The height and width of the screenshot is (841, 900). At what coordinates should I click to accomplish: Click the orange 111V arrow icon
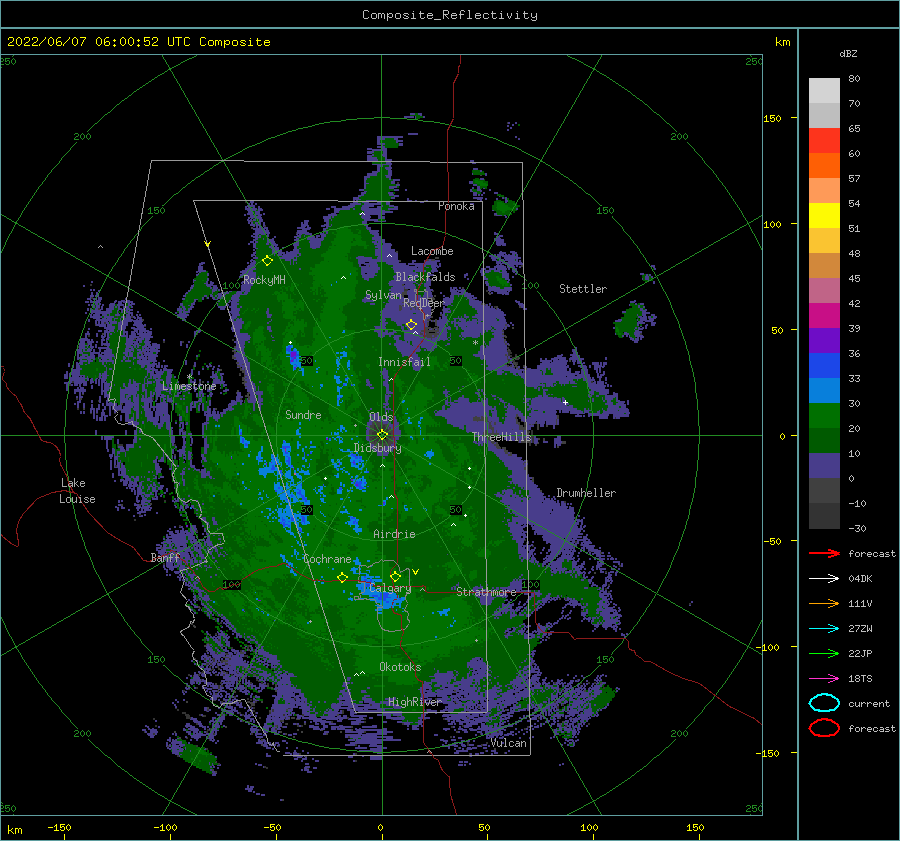point(824,603)
